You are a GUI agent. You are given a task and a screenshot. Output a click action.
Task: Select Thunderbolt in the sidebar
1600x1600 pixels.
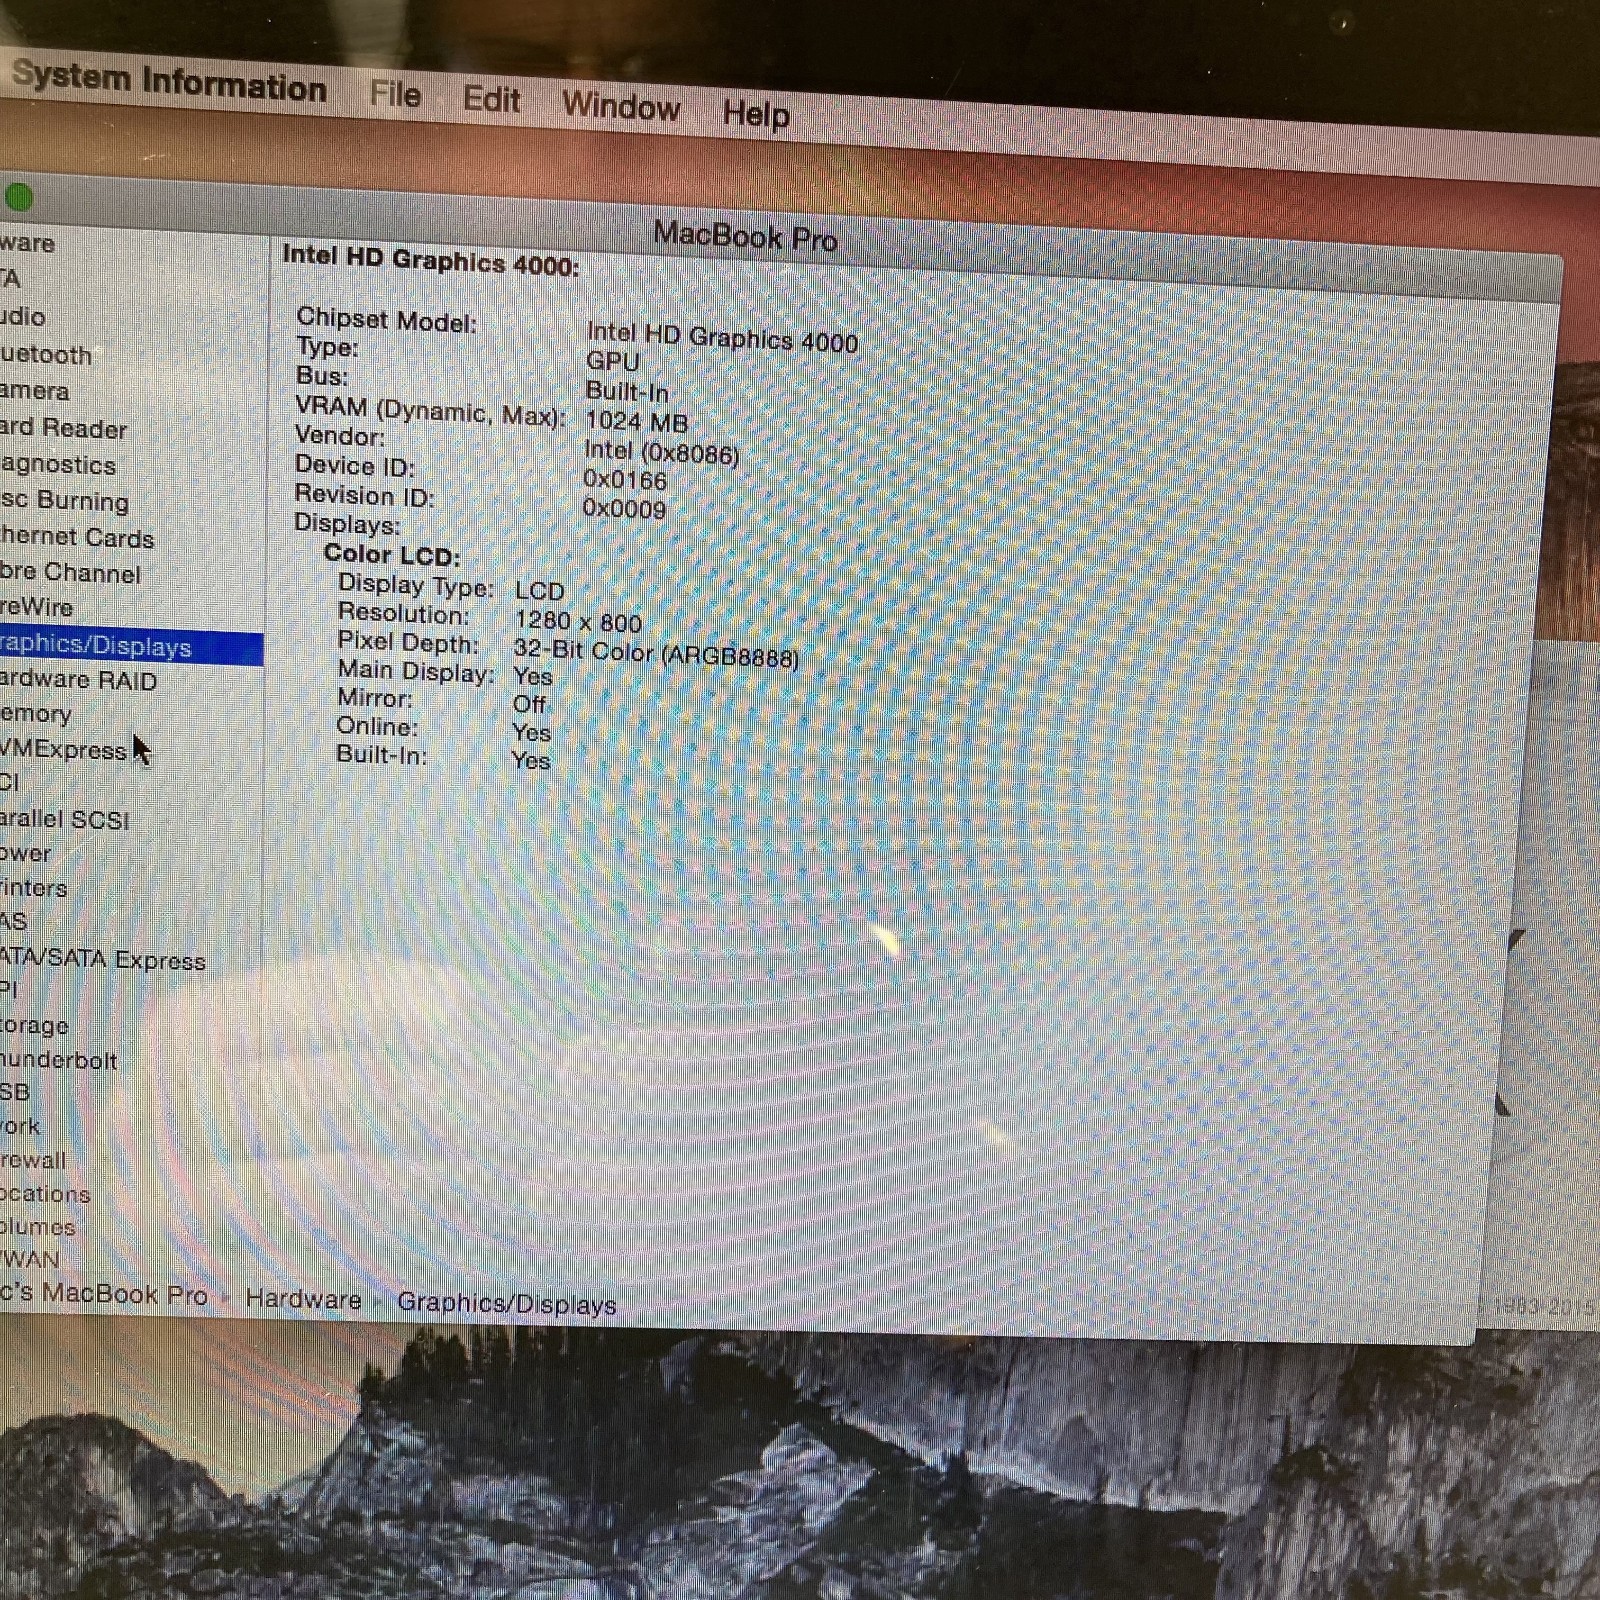pos(59,1060)
